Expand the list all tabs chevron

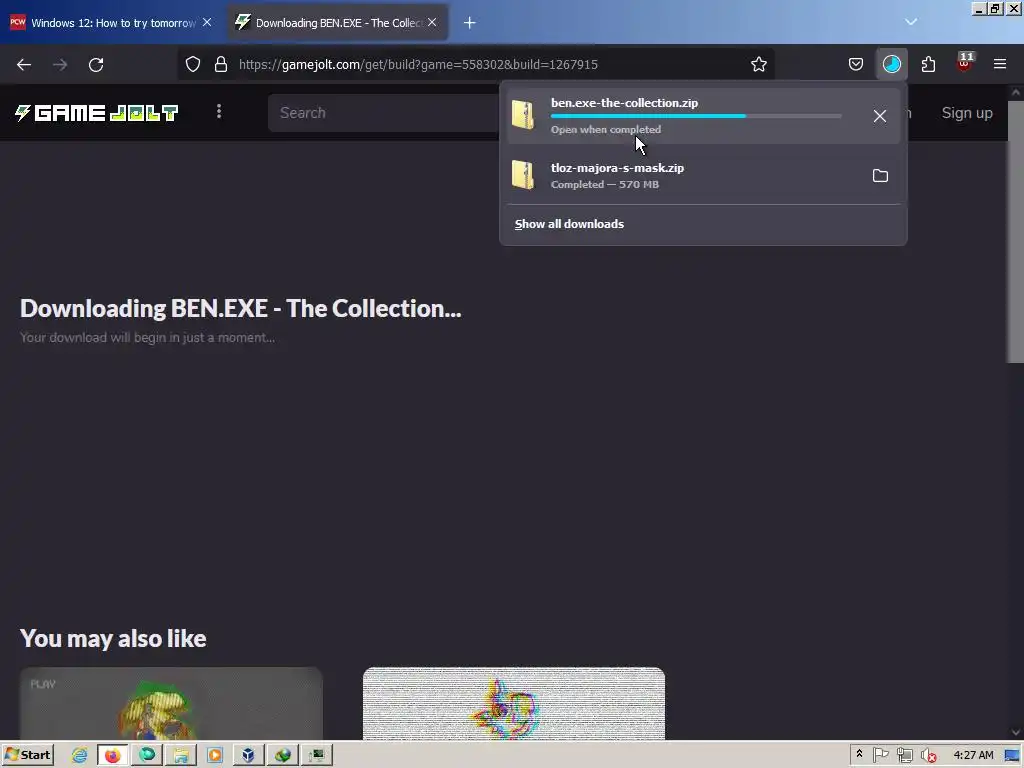(911, 22)
